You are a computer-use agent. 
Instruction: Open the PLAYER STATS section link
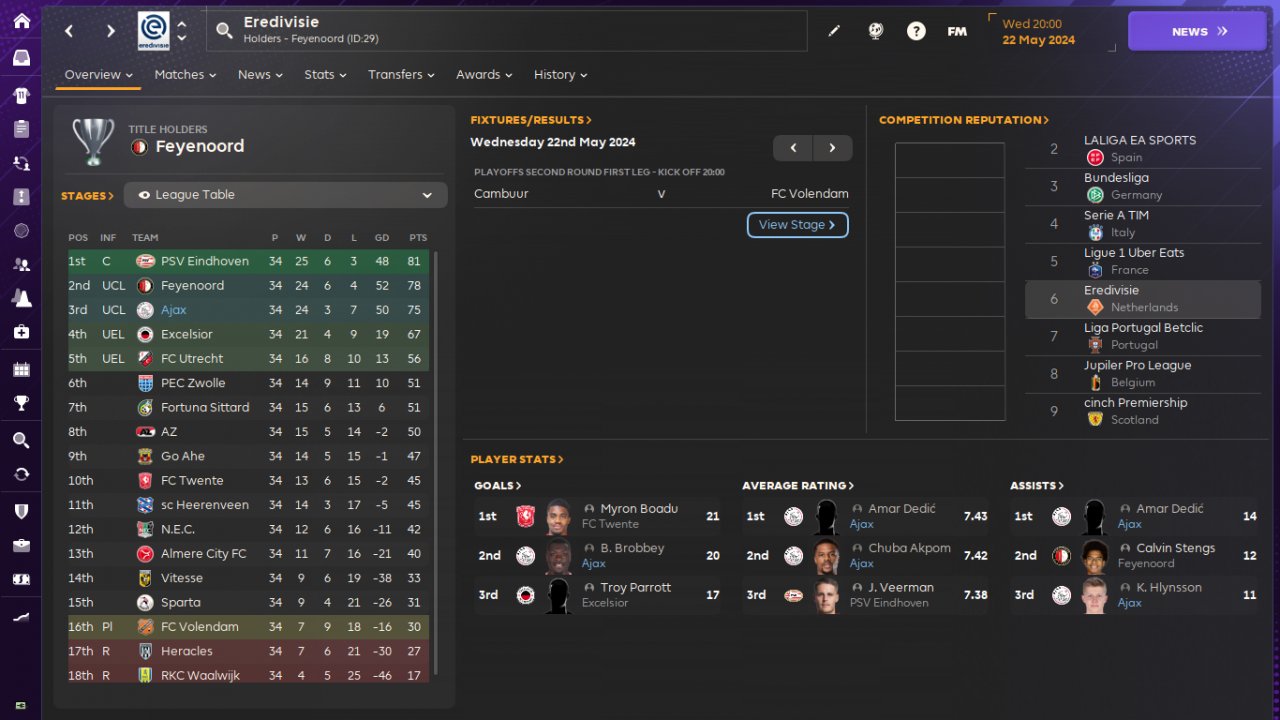(517, 460)
